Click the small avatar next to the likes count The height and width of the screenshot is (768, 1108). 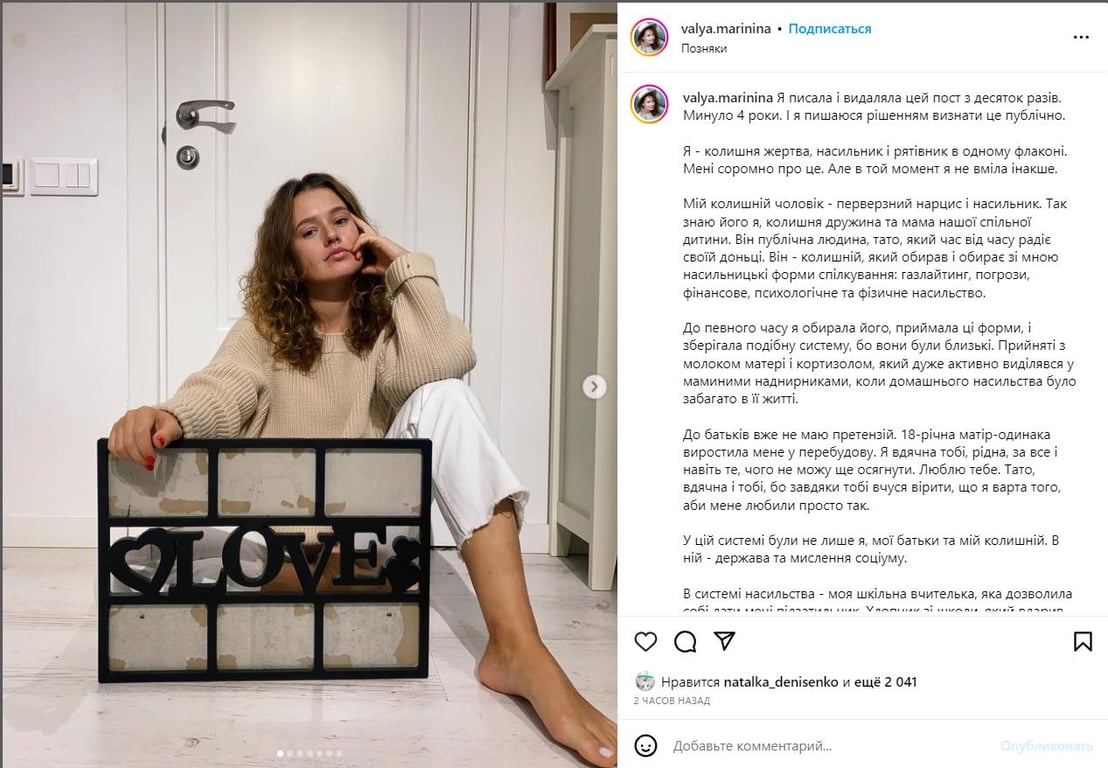[x=644, y=682]
